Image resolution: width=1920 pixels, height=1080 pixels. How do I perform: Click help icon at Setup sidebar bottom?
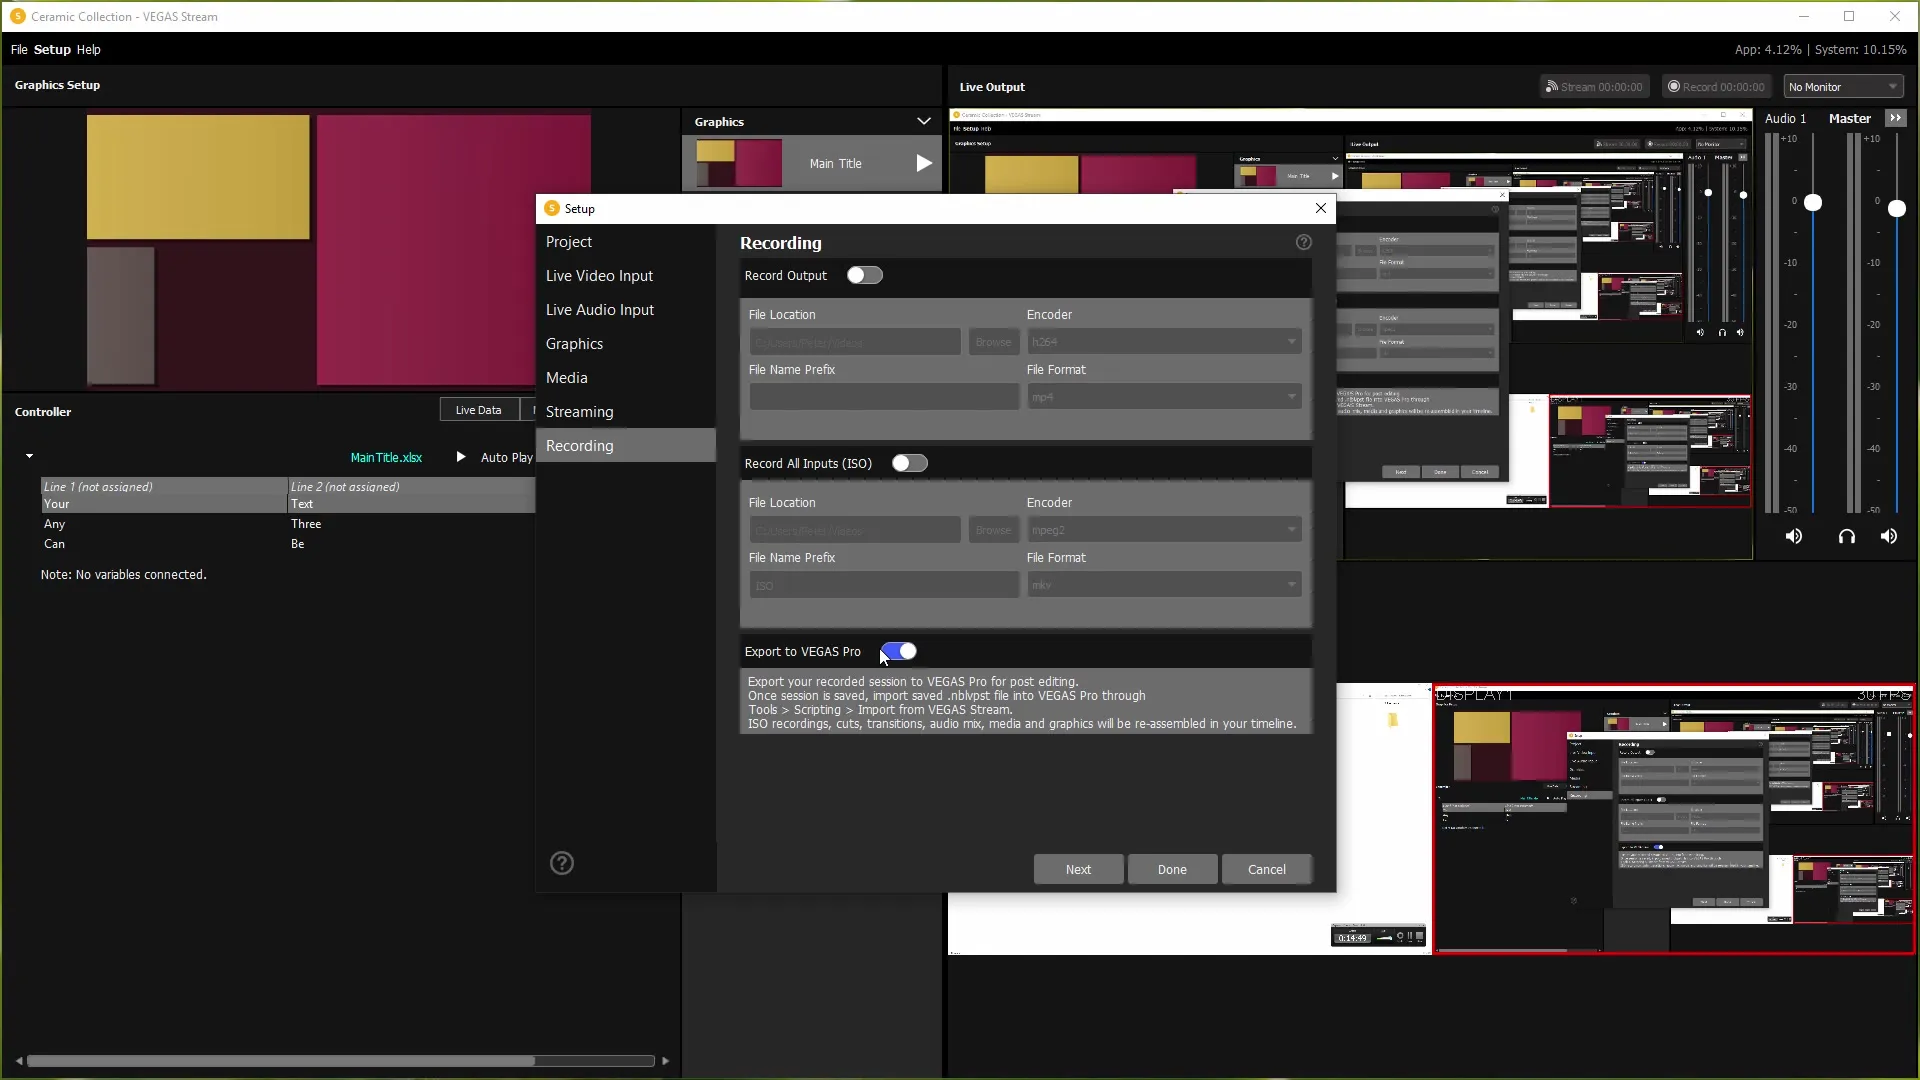[562, 863]
